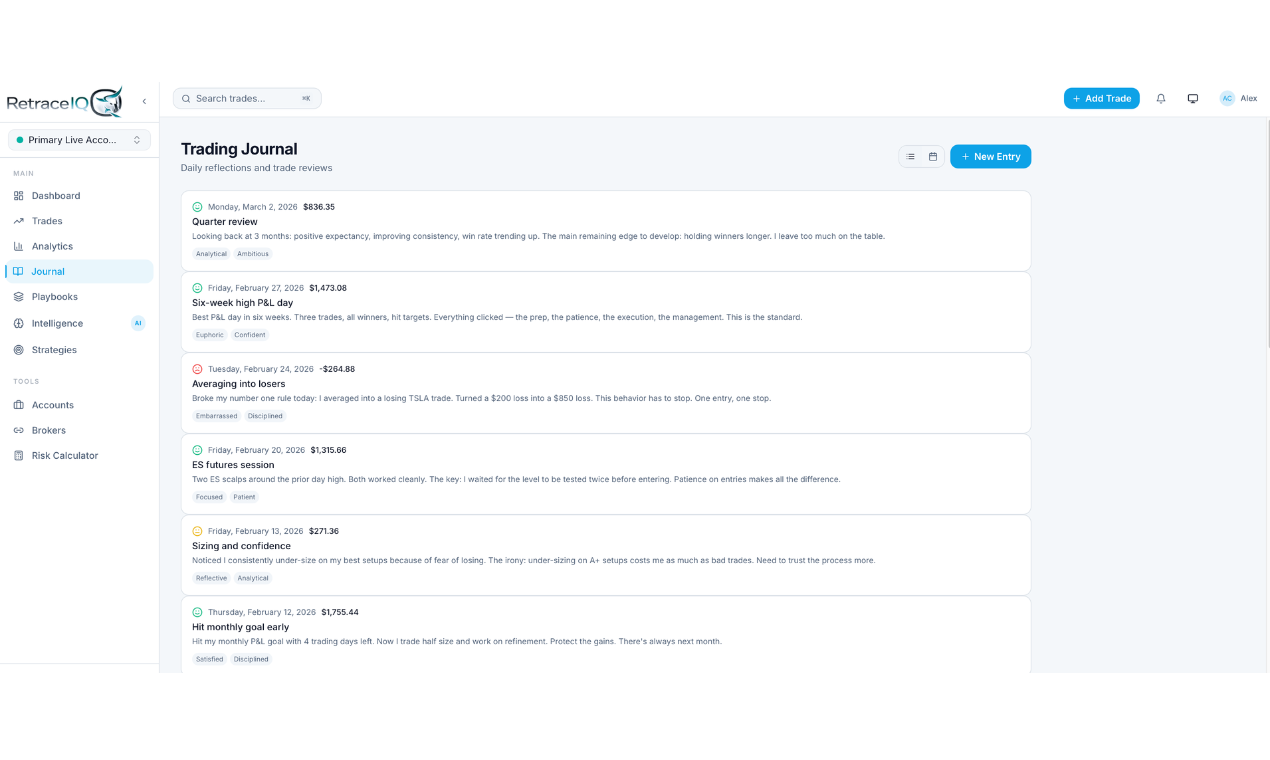Open the Primary Live Account selector
1270x760 pixels.
[78, 139]
